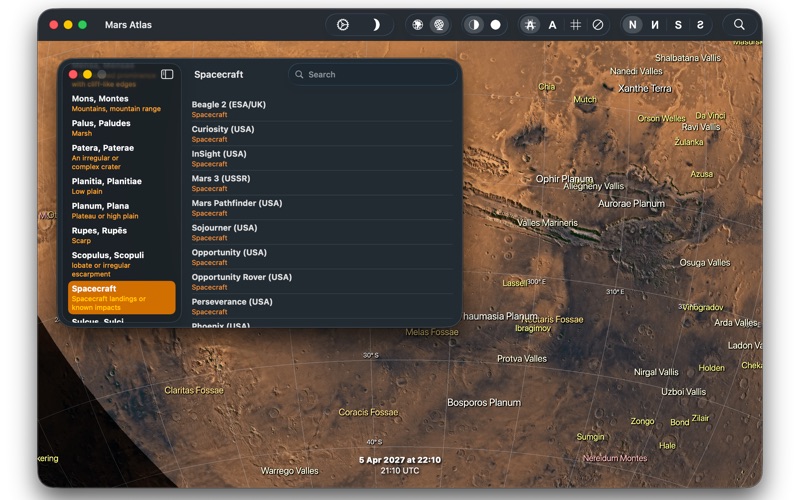Open Curiosity (USA) entry
Screen dimensions: 800x500
pos(322,134)
